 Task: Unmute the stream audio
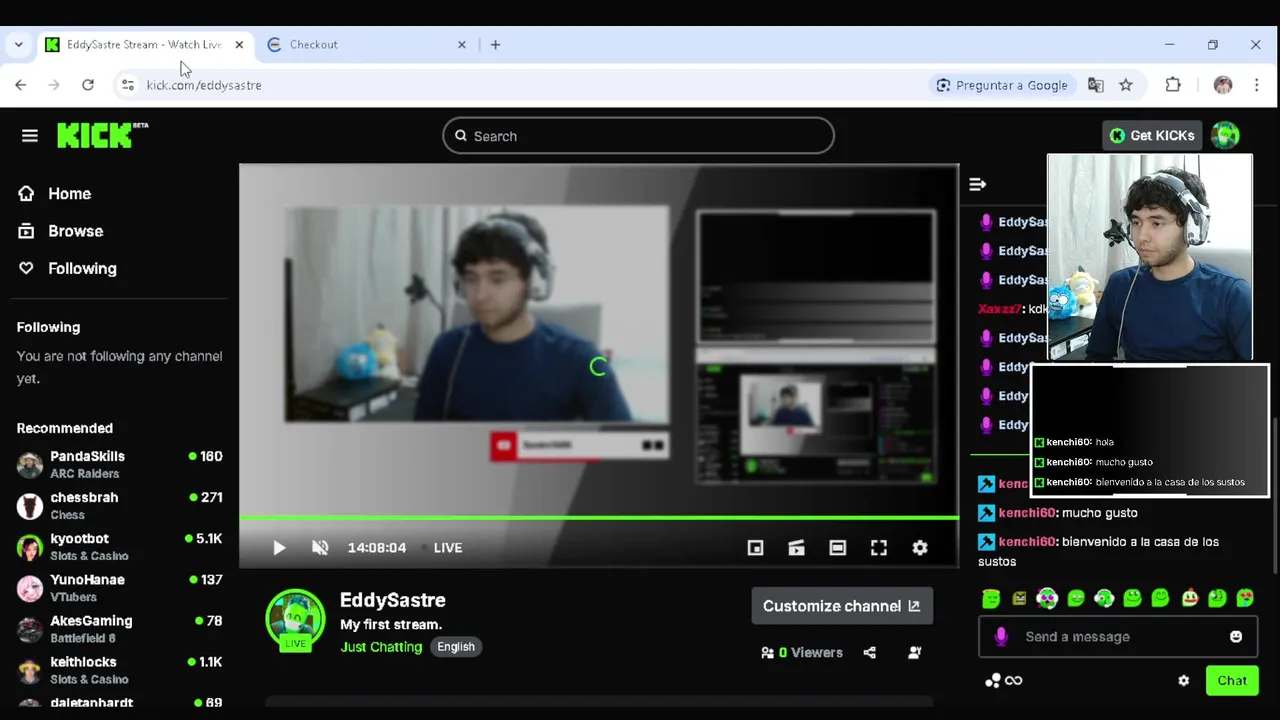point(320,548)
